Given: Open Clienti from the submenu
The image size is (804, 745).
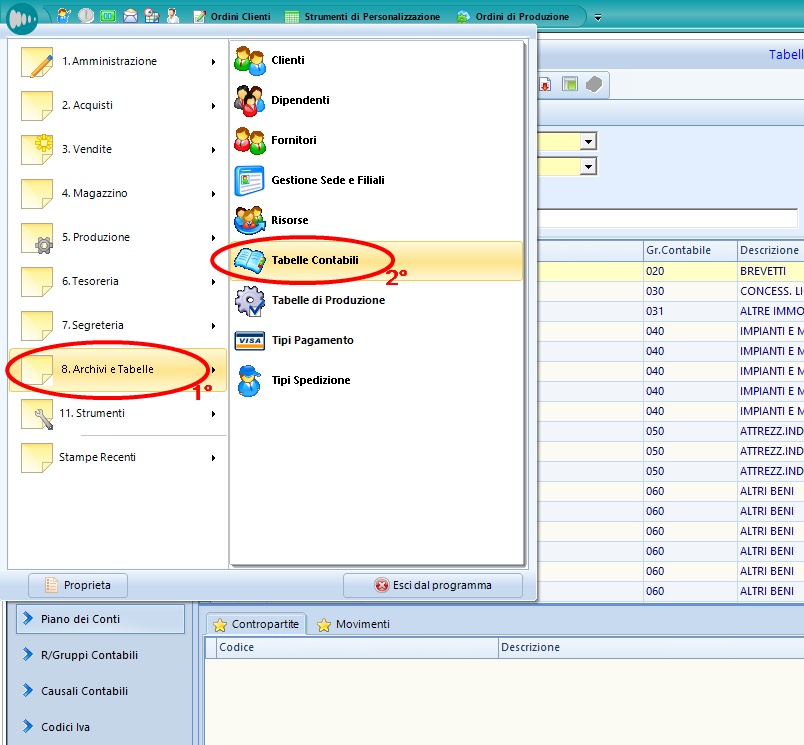Looking at the screenshot, I should (287, 60).
